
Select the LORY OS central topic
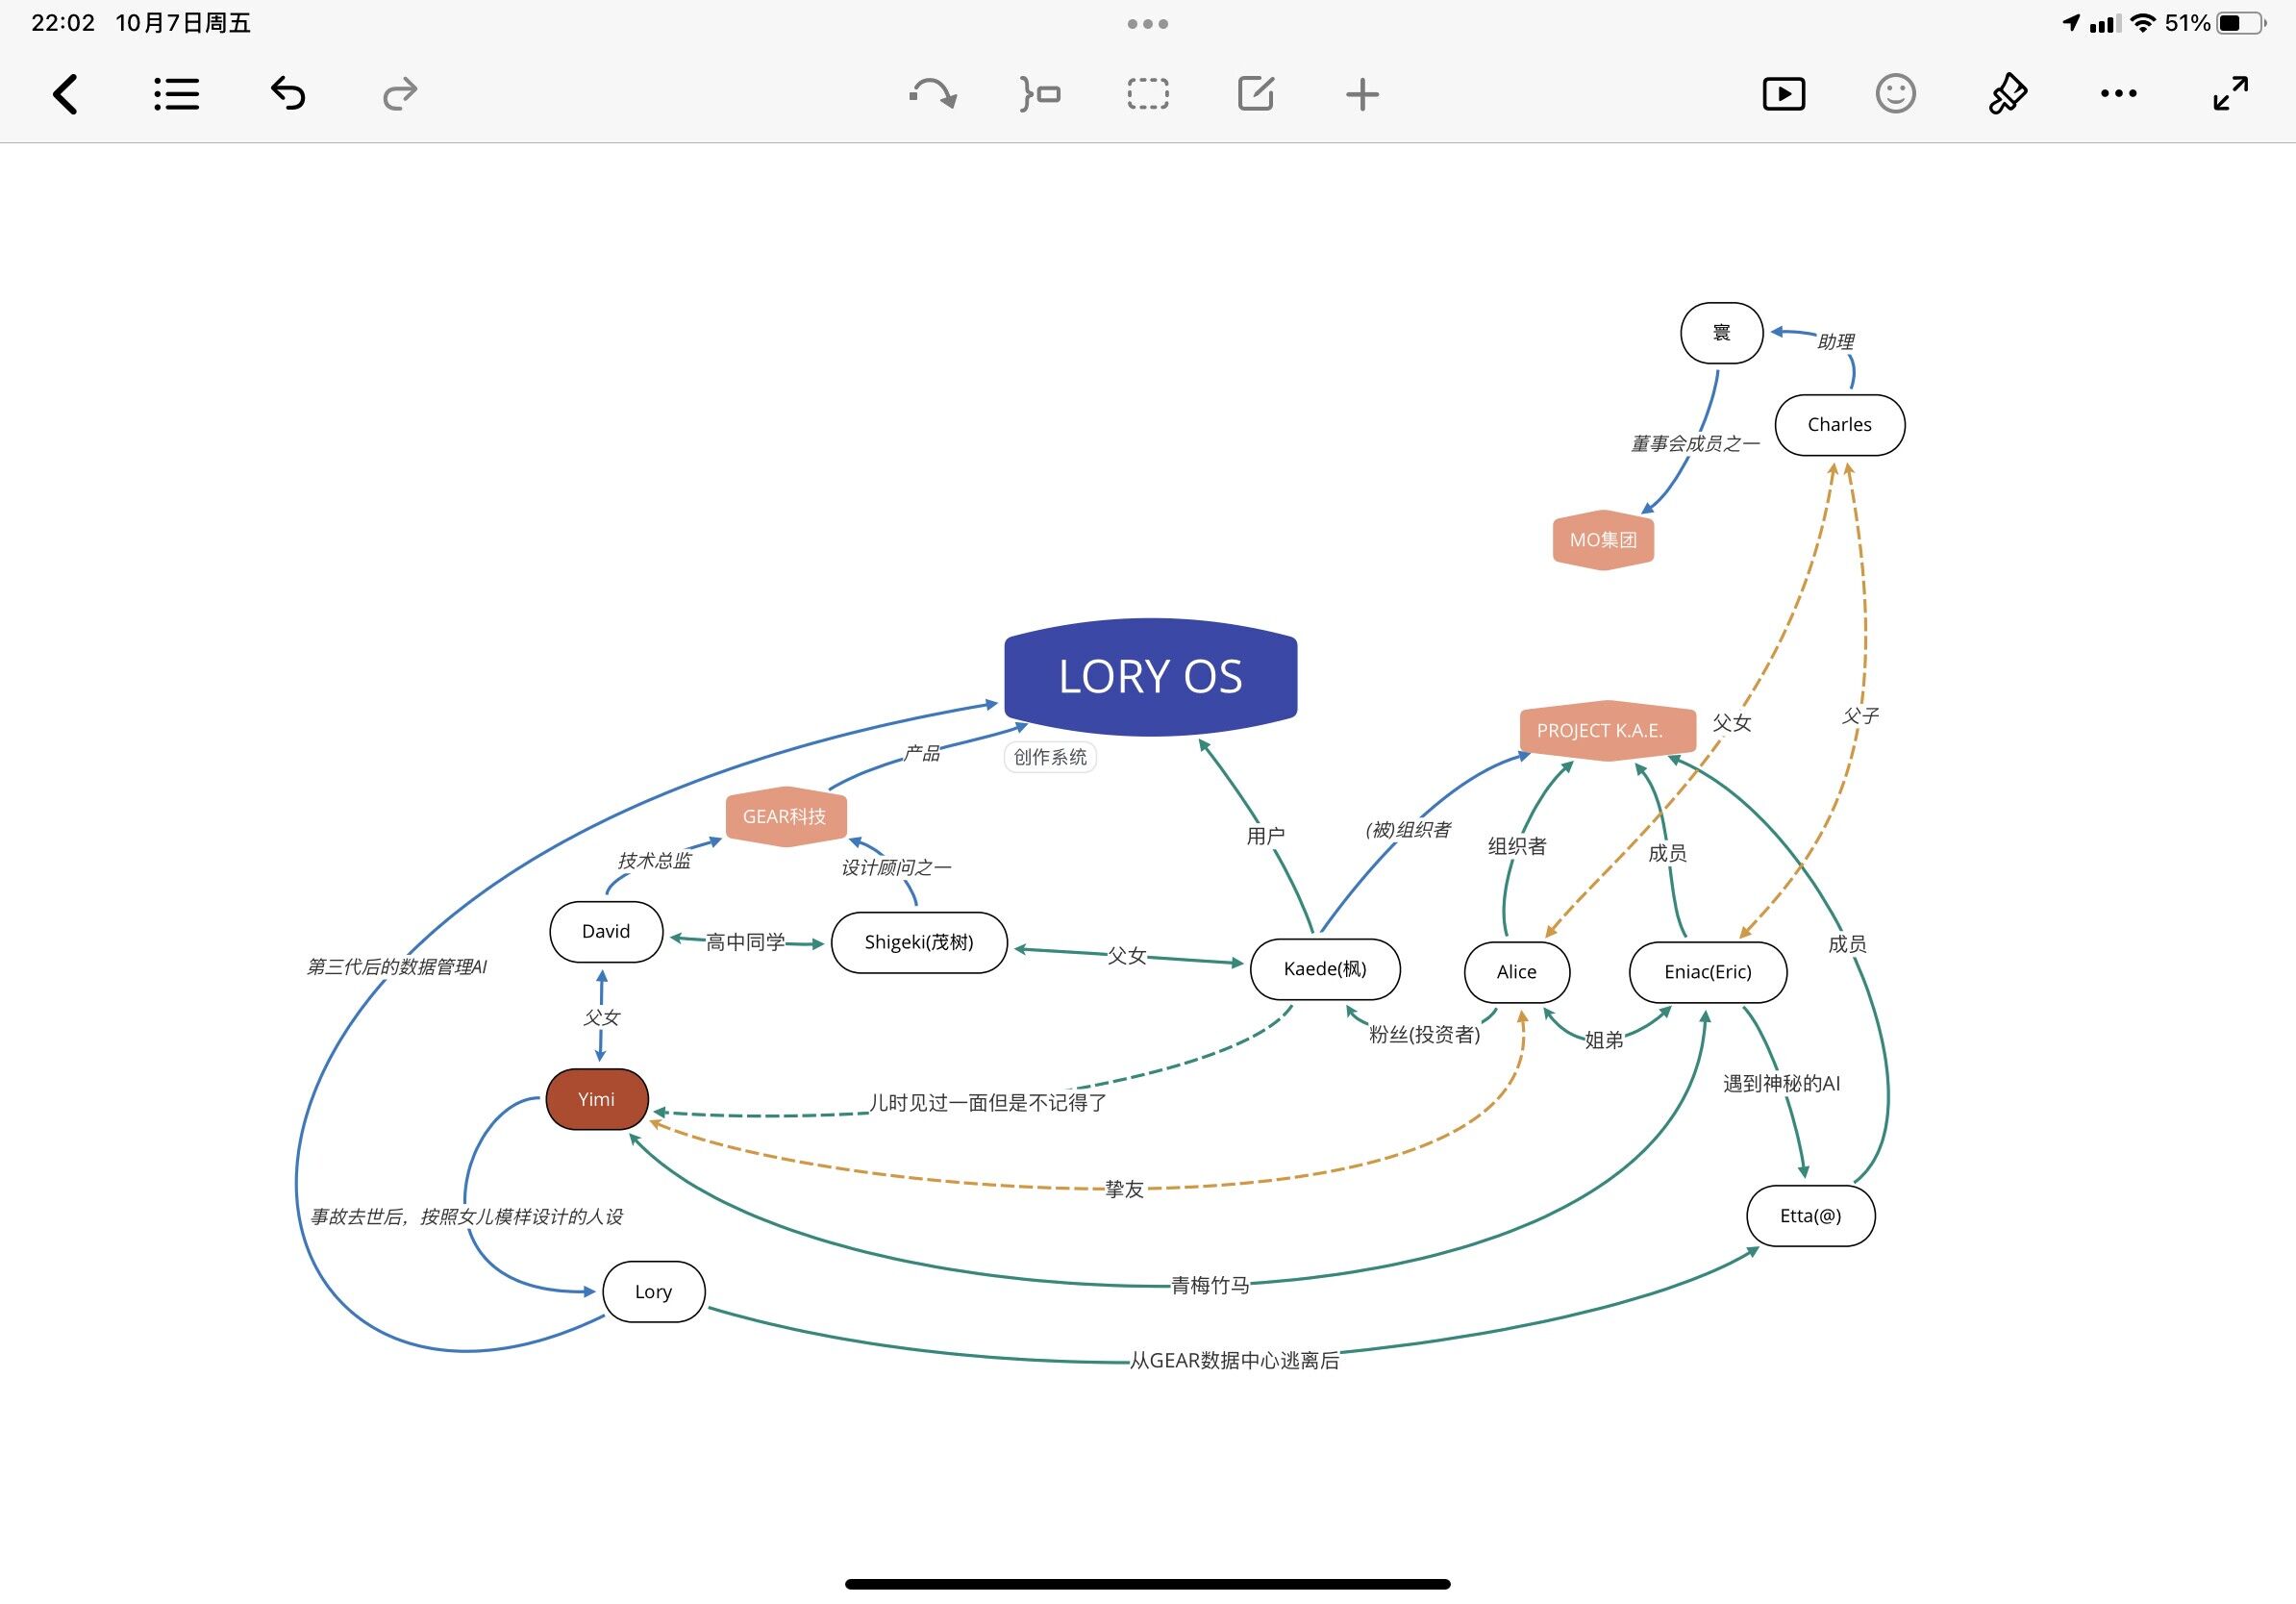pos(1150,677)
